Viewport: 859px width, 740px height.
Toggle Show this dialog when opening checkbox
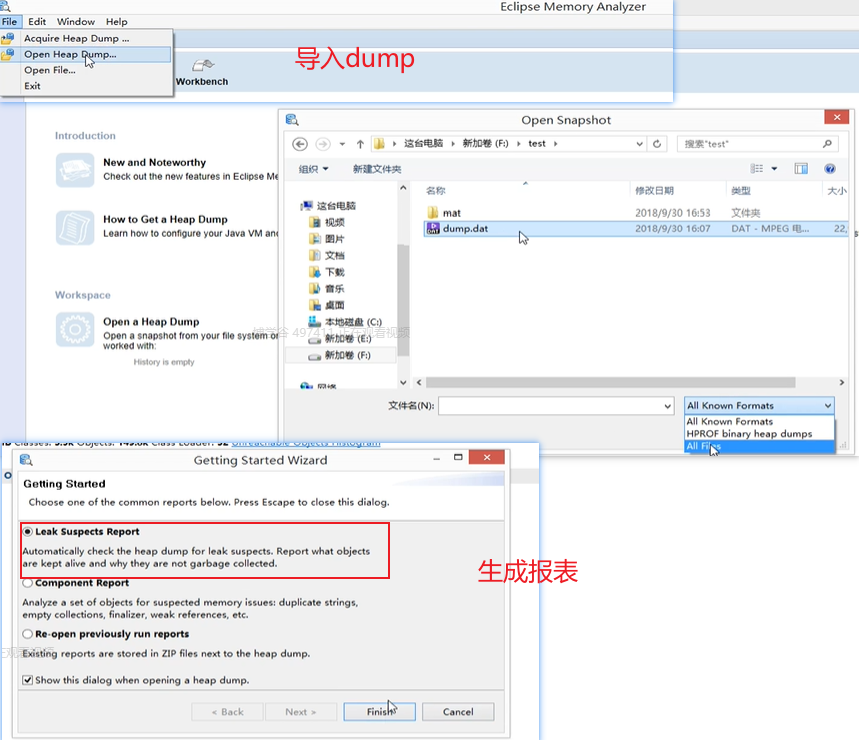(28, 680)
